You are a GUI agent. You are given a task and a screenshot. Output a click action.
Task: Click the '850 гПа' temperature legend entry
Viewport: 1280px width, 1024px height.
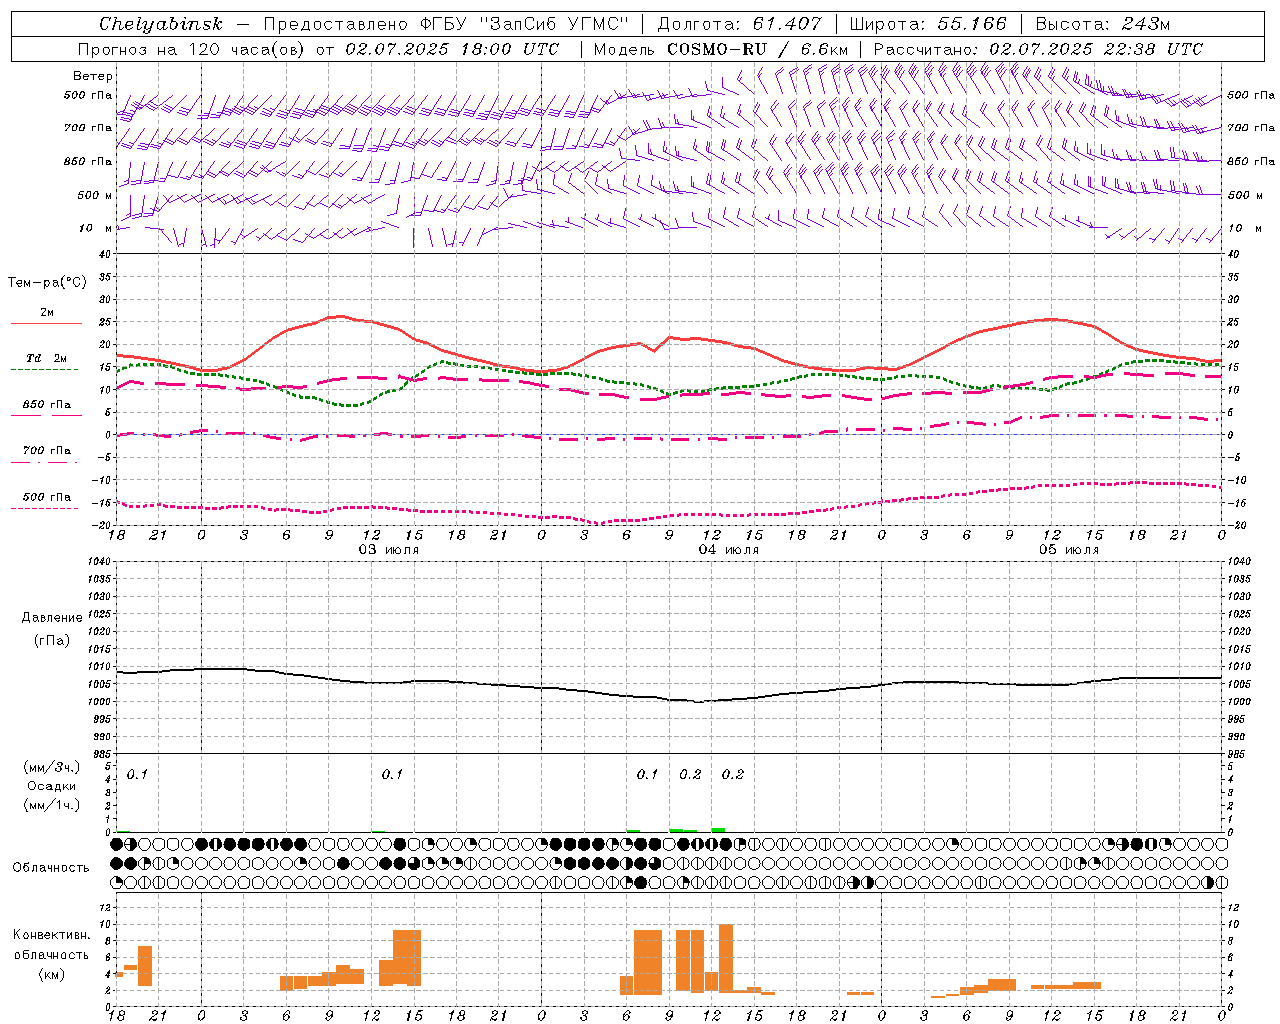coord(47,405)
